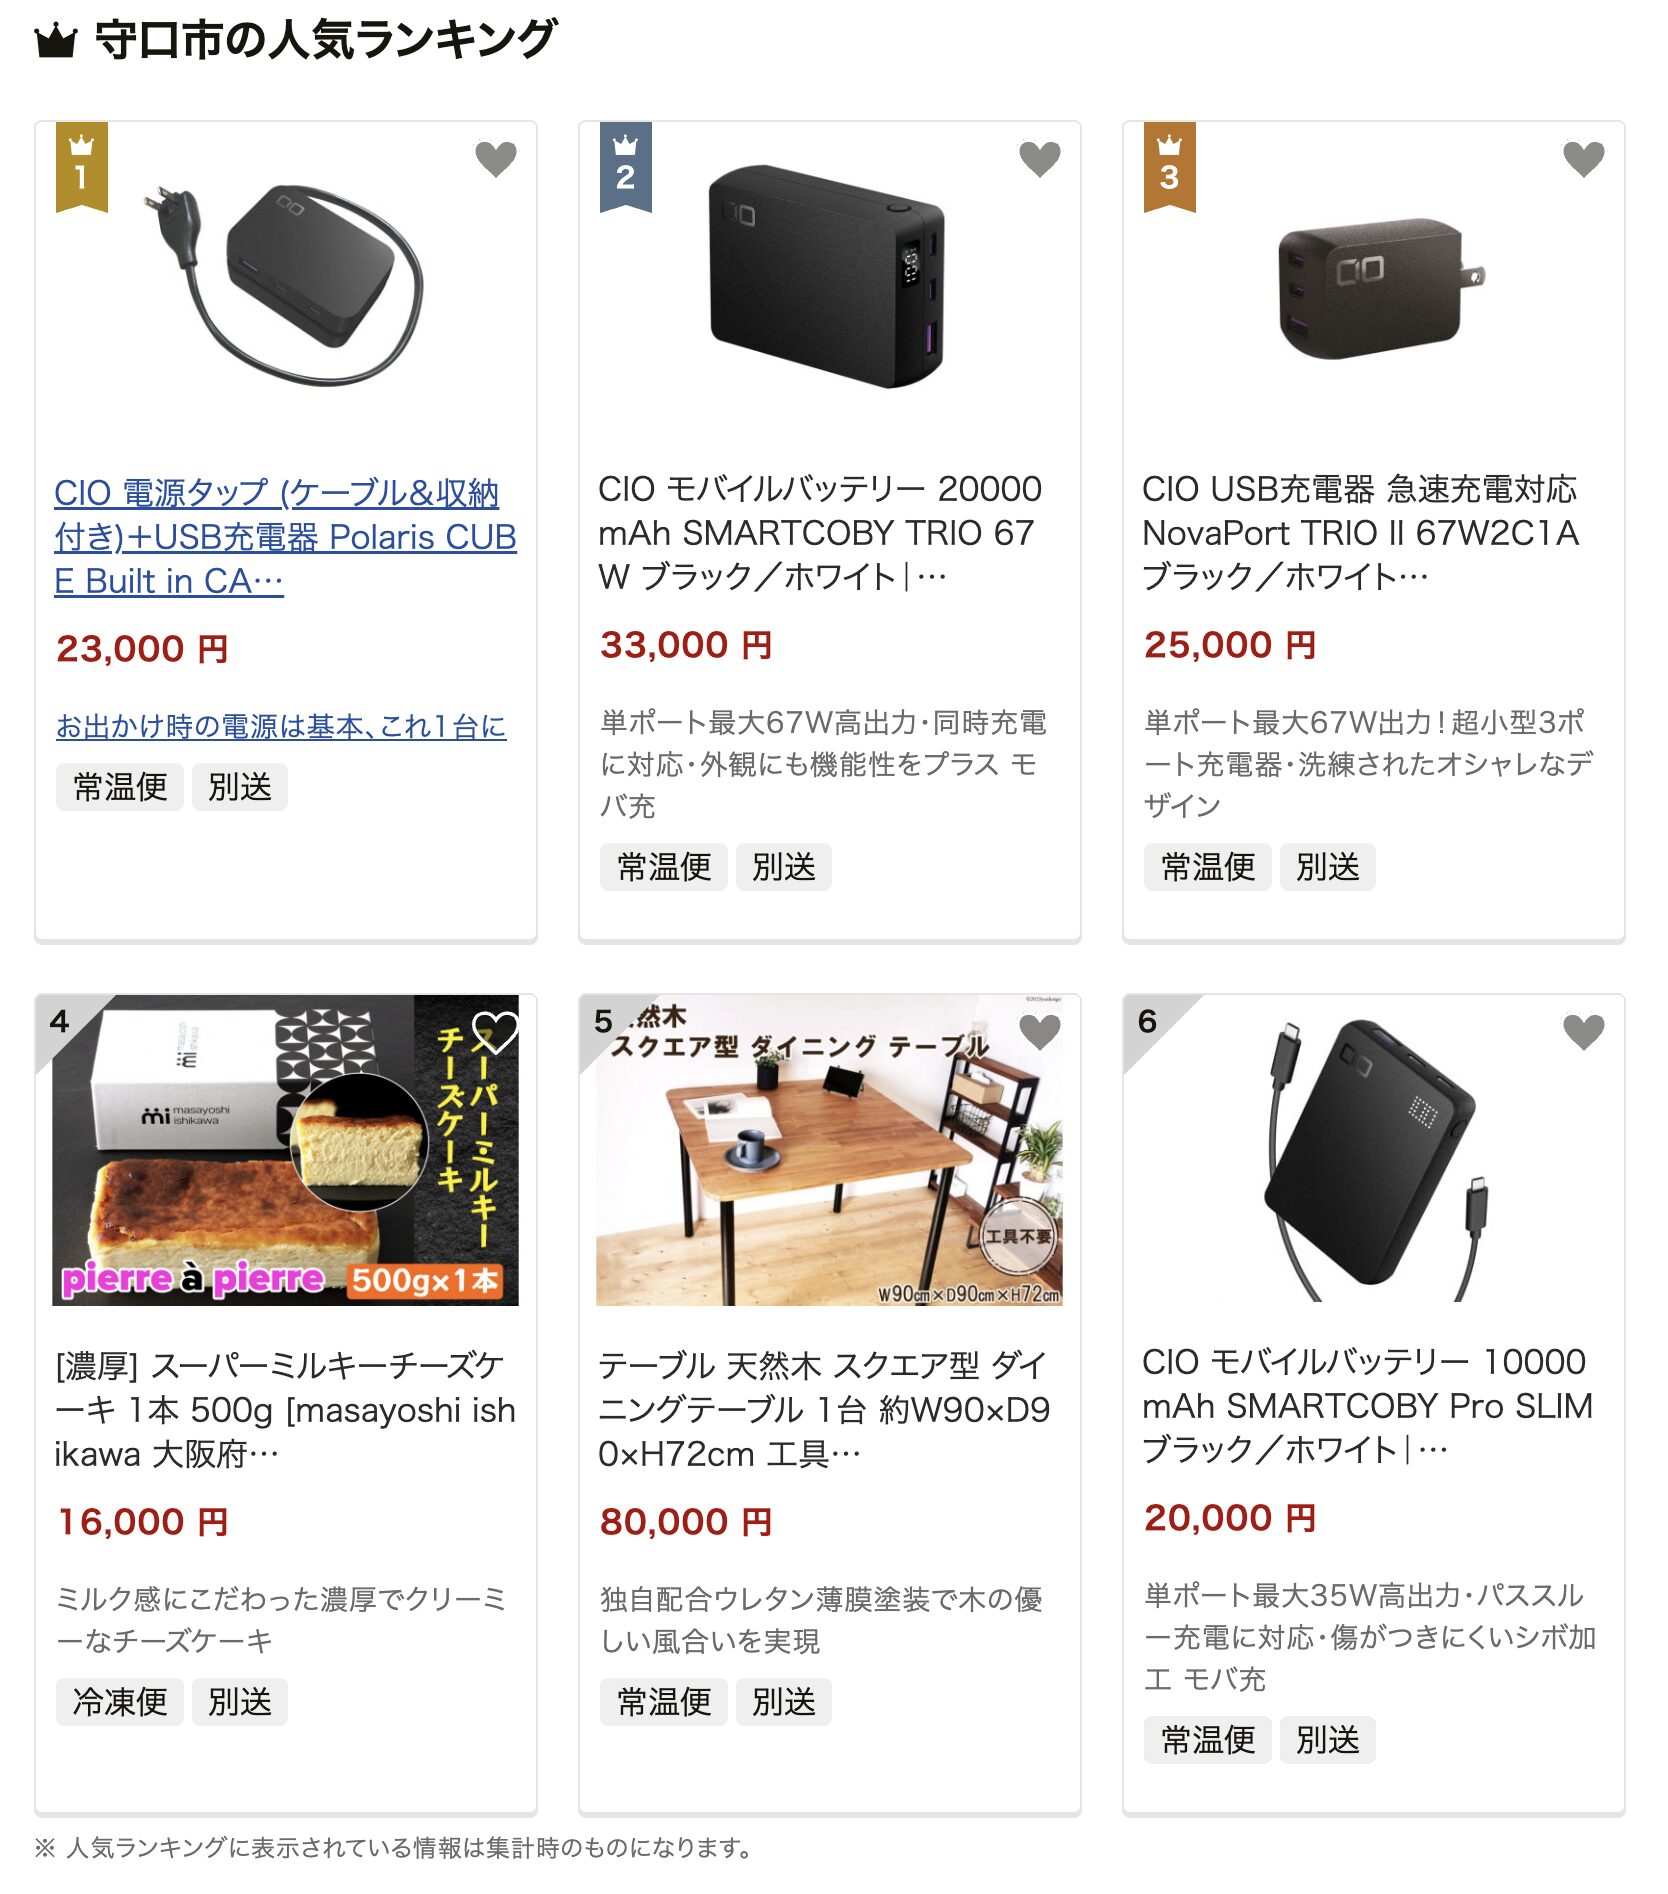This screenshot has width=1668, height=1894.
Task: Select the 80,000 円 dining table price
Action: click(686, 1521)
